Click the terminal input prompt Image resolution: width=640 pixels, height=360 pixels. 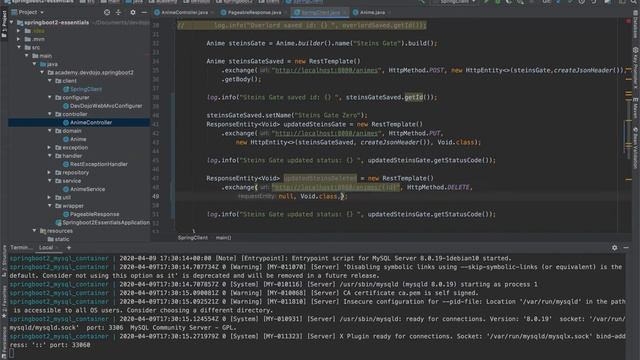pyautogui.click(x=12, y=353)
